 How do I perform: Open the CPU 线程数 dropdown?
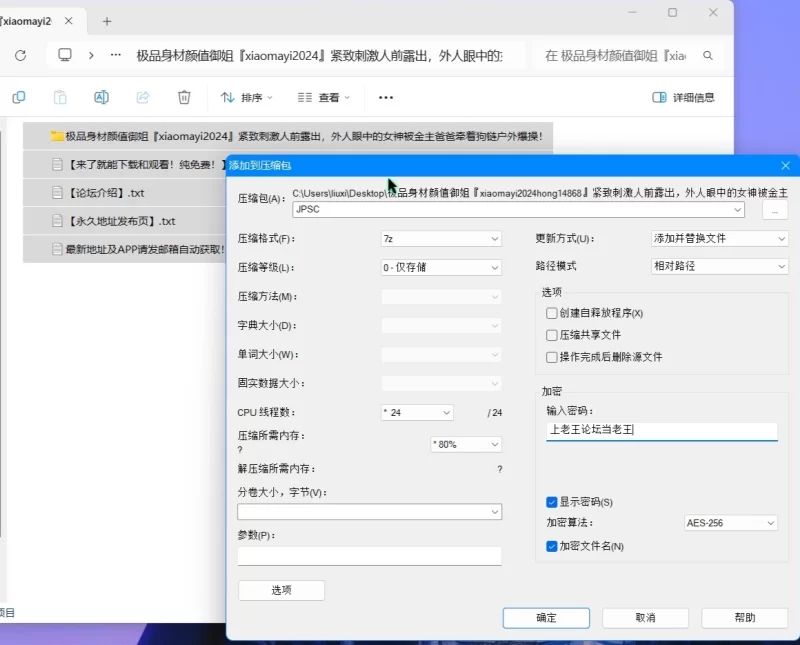tap(417, 412)
